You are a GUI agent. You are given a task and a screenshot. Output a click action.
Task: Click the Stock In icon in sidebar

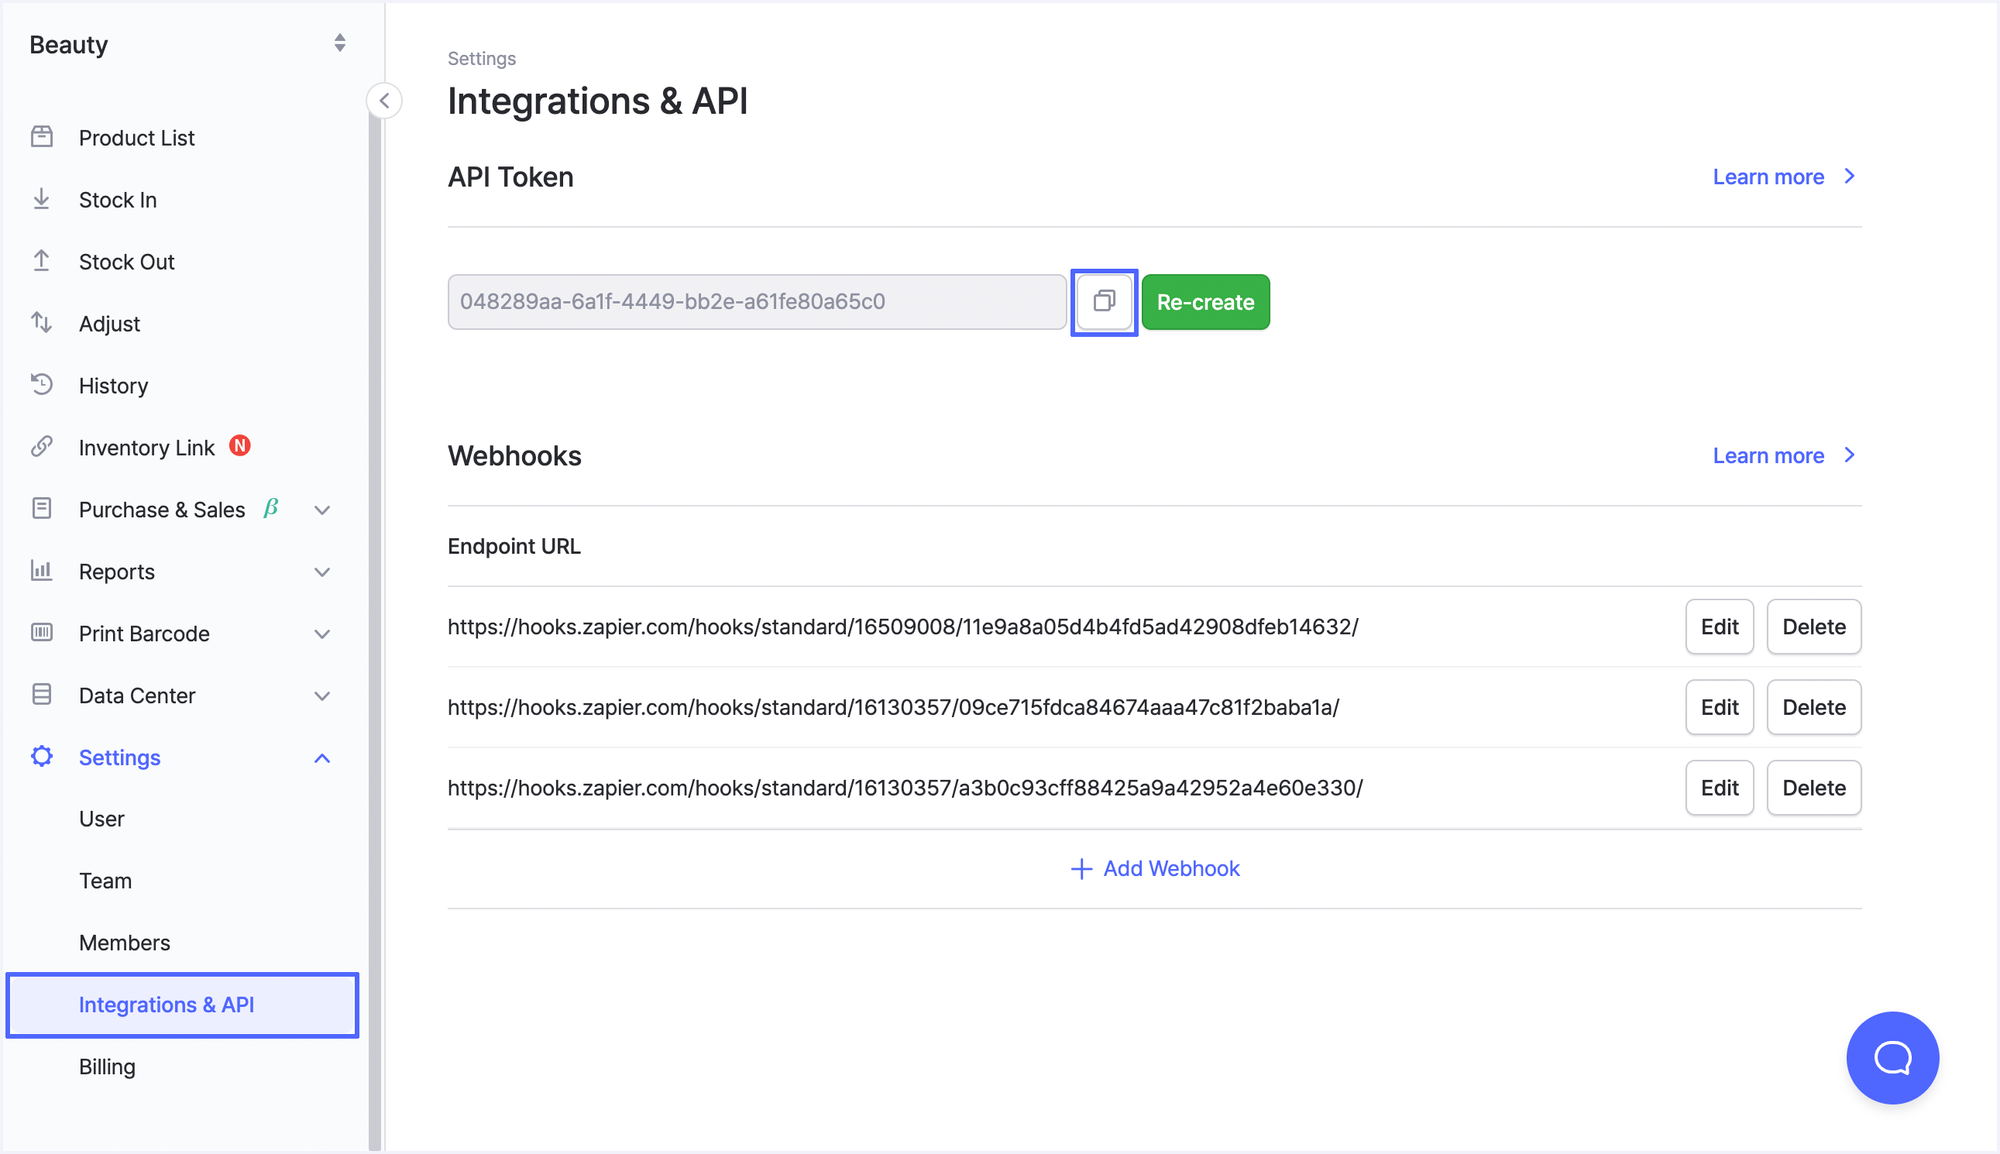43,199
